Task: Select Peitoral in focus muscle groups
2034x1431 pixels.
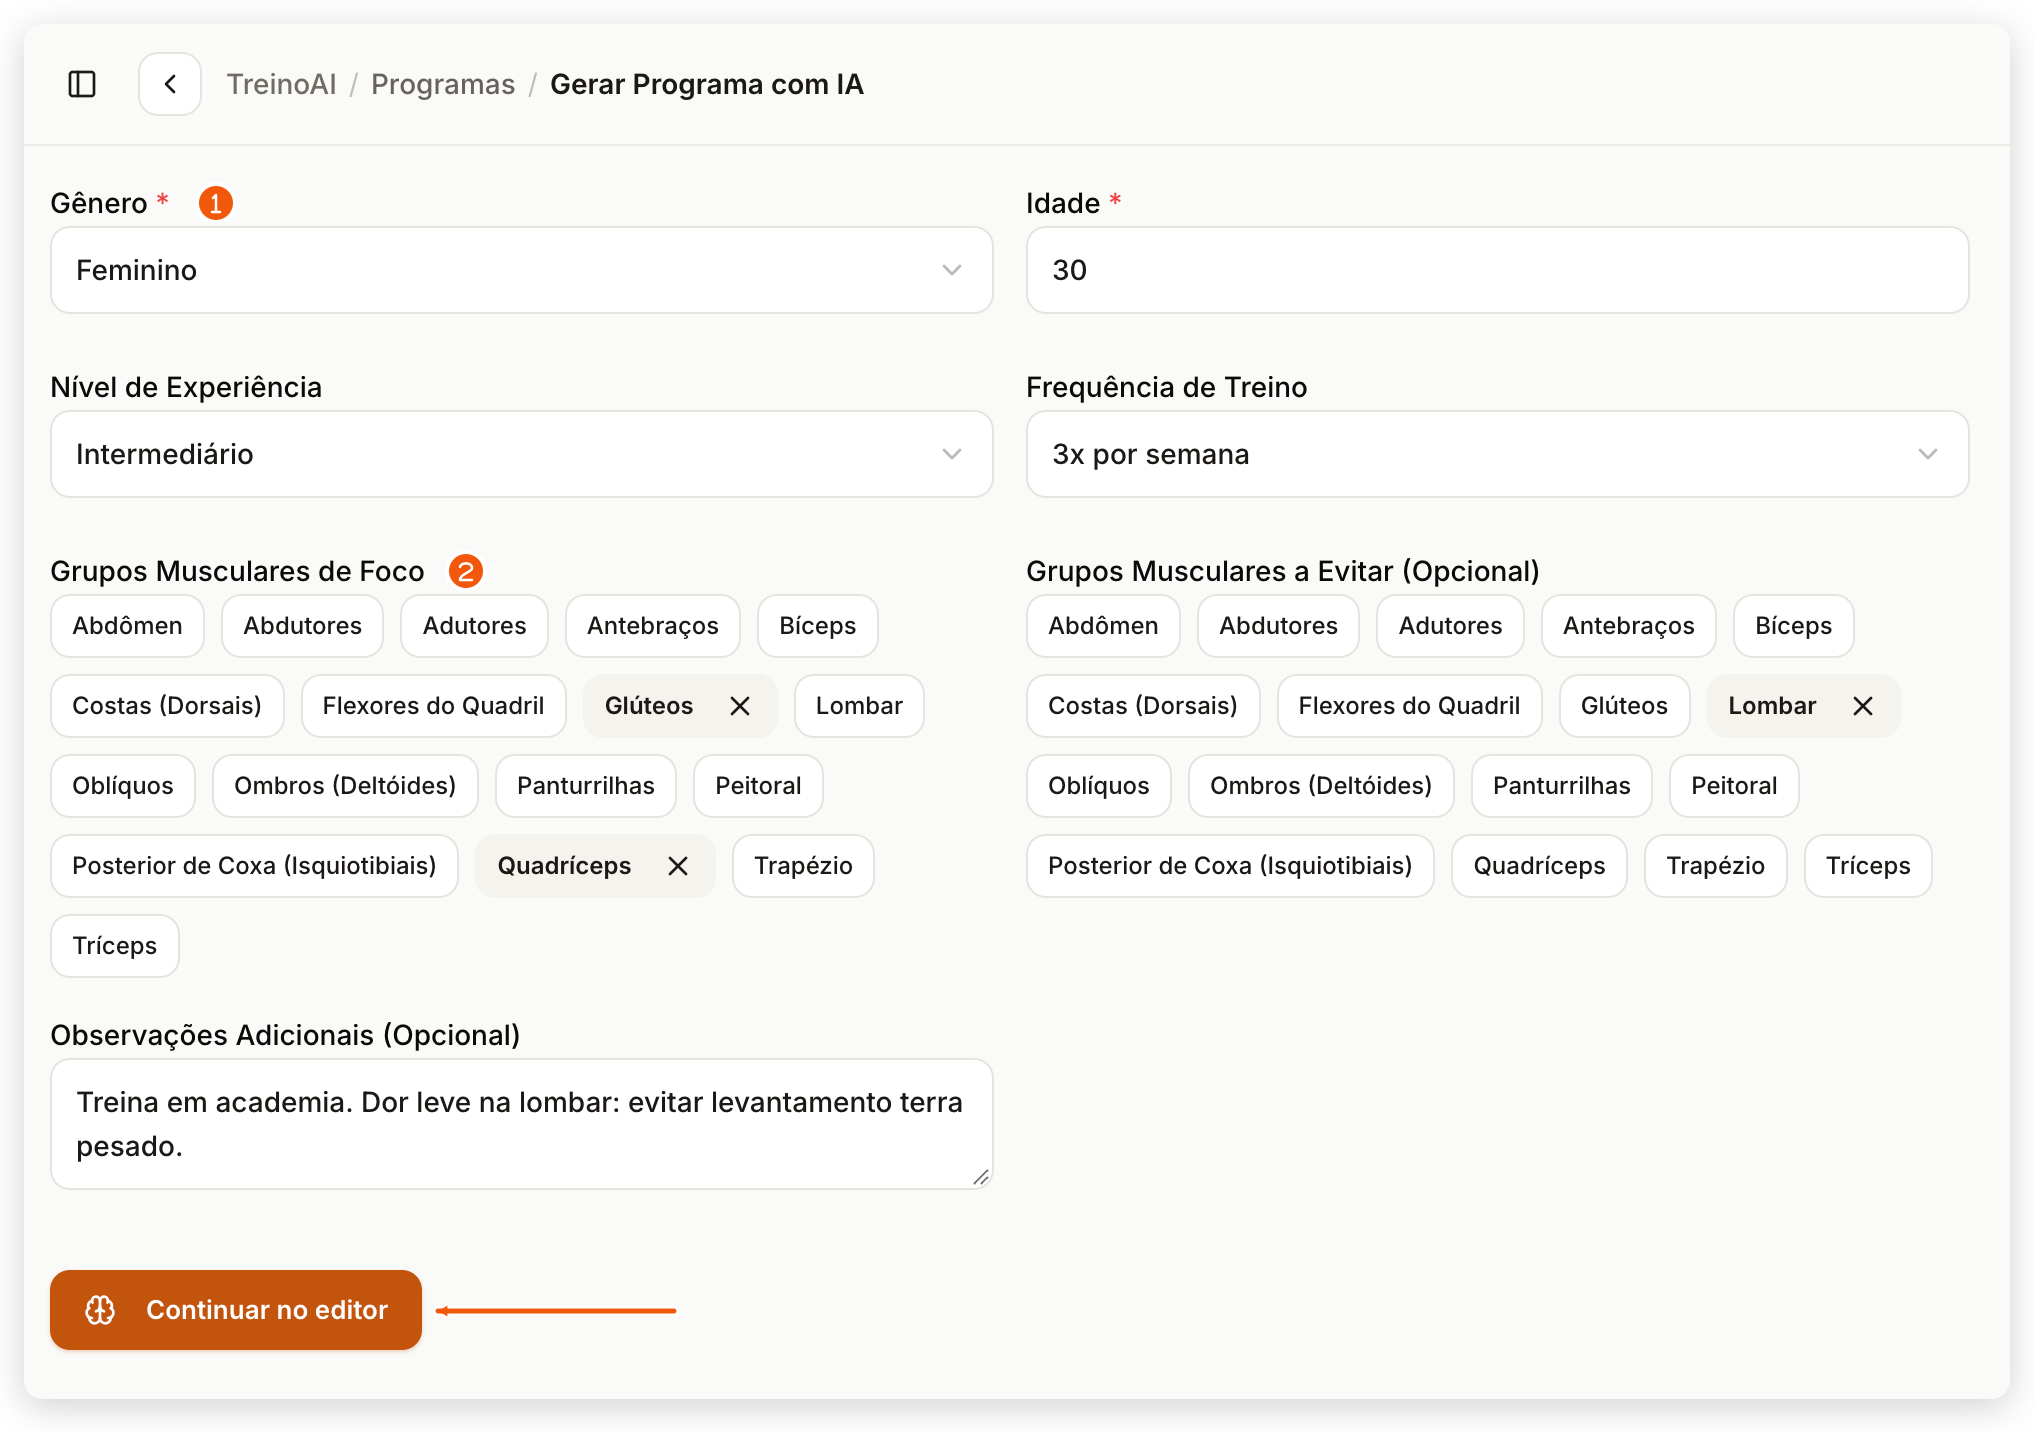Action: point(758,786)
